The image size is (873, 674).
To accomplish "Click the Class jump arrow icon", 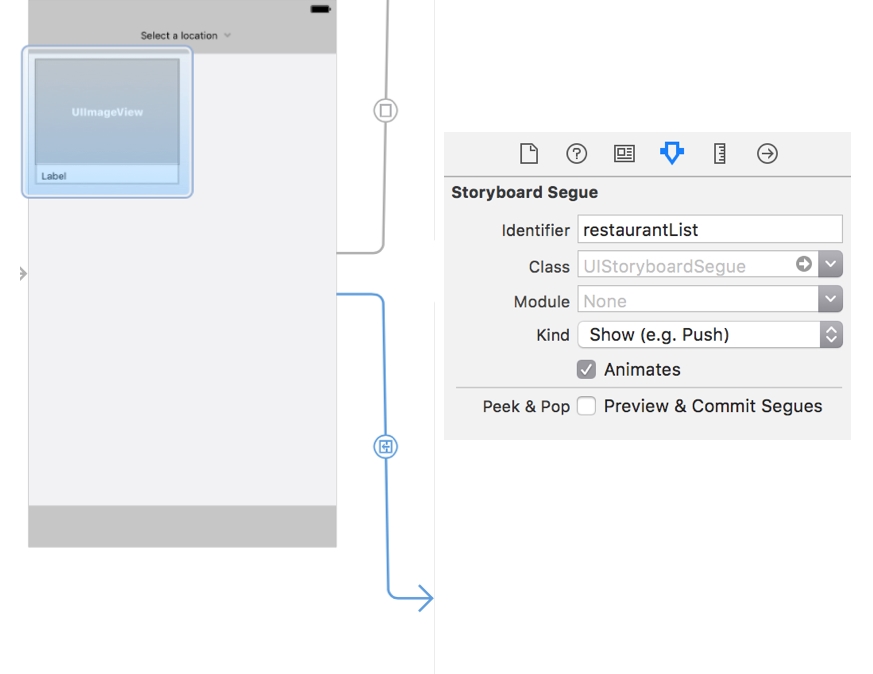I will (803, 264).
